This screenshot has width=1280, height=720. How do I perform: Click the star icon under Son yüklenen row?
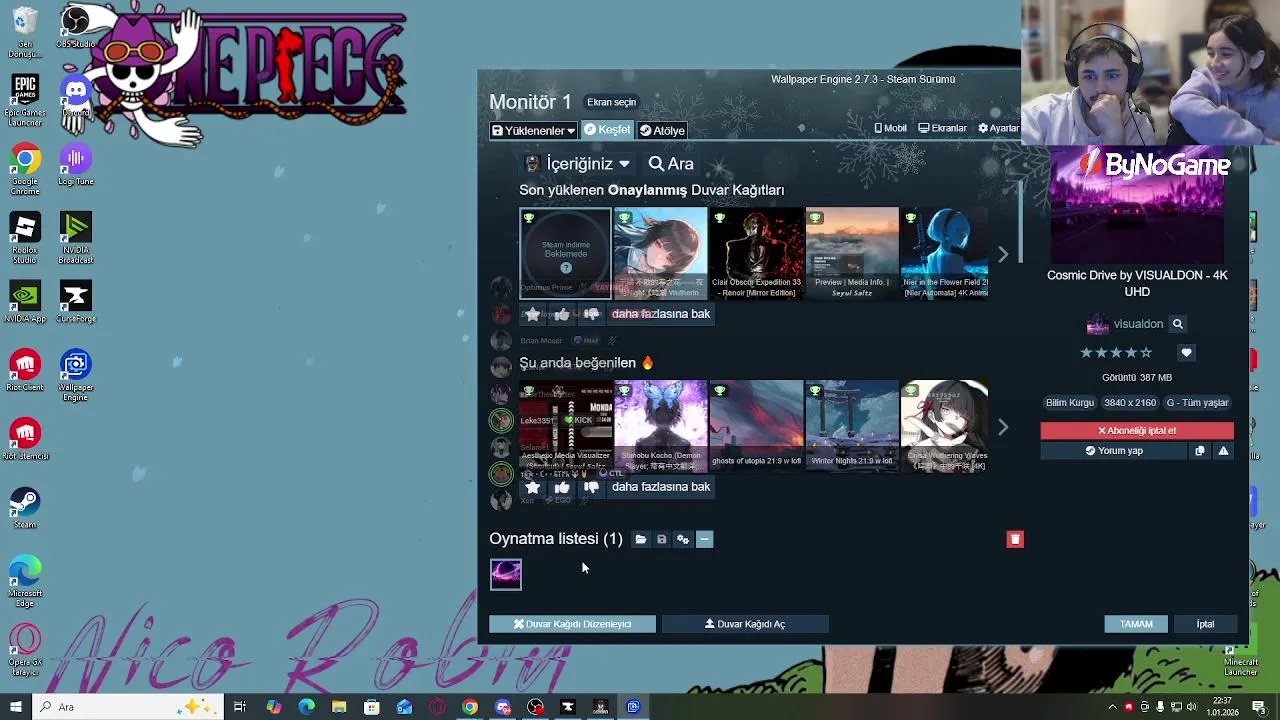click(533, 314)
